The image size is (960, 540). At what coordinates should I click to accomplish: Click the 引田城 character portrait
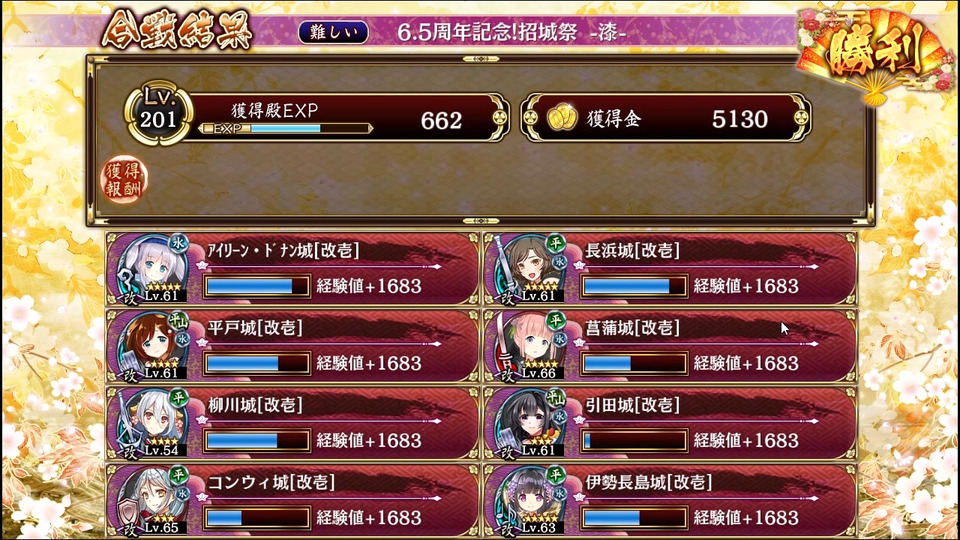pos(530,424)
